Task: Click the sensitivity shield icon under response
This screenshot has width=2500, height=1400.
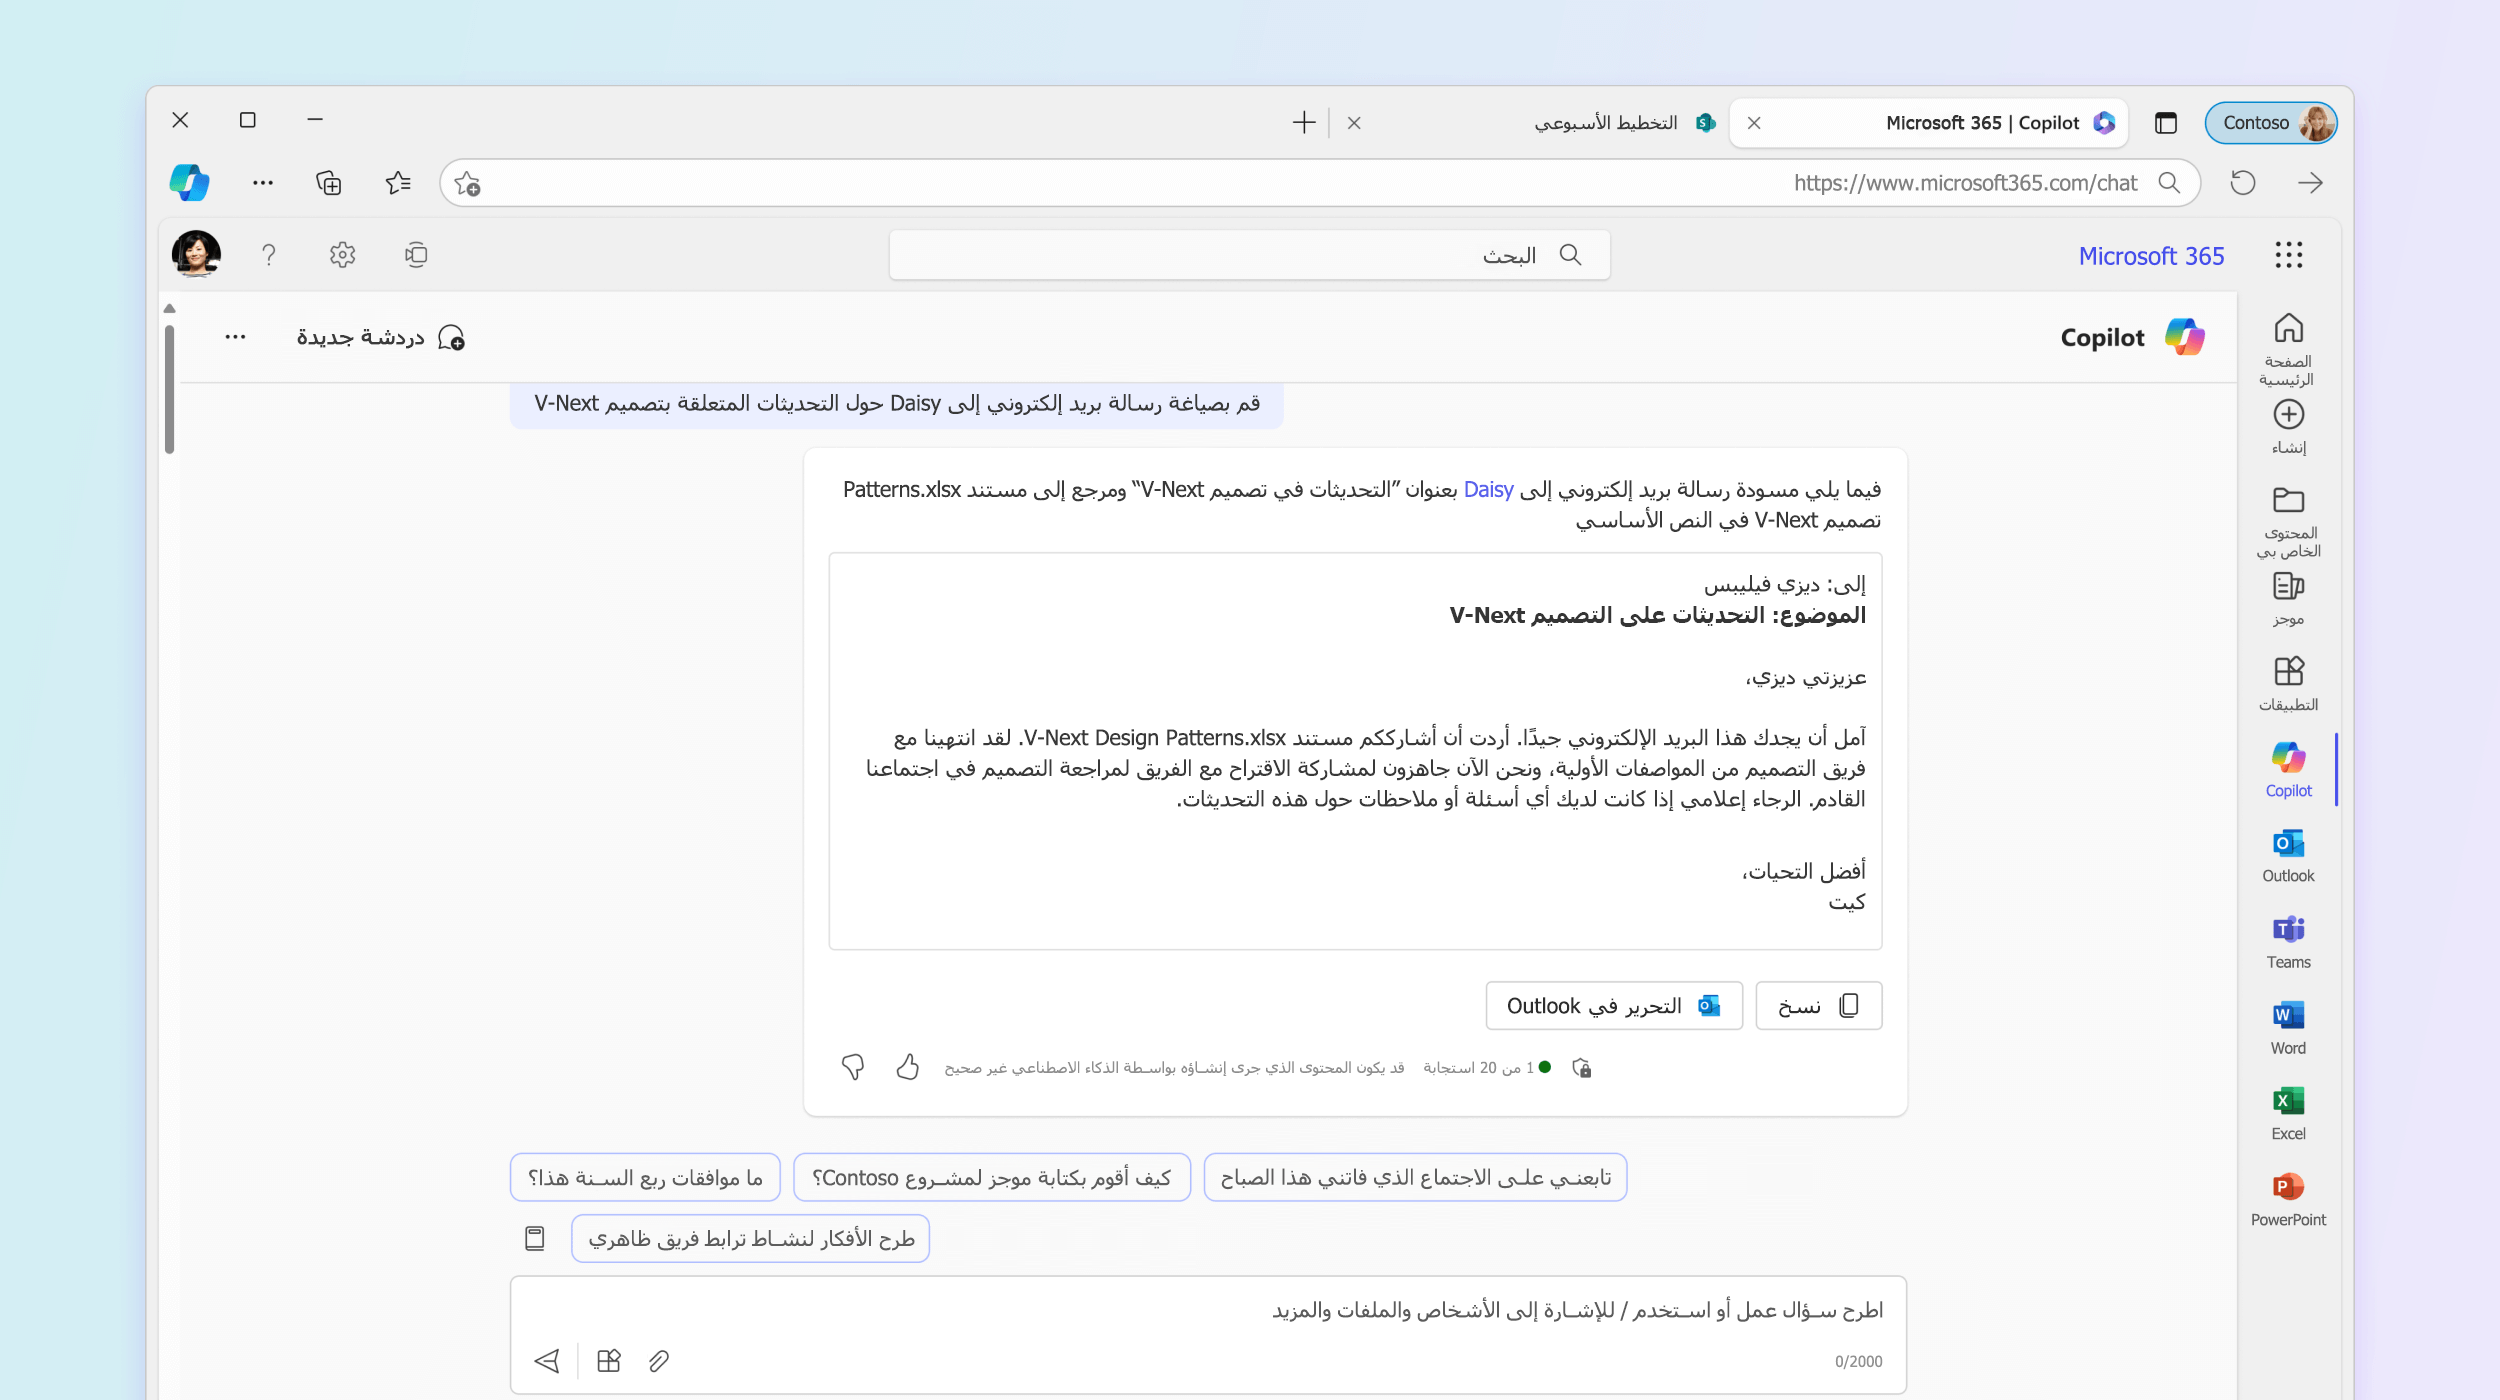Action: click(1581, 1068)
